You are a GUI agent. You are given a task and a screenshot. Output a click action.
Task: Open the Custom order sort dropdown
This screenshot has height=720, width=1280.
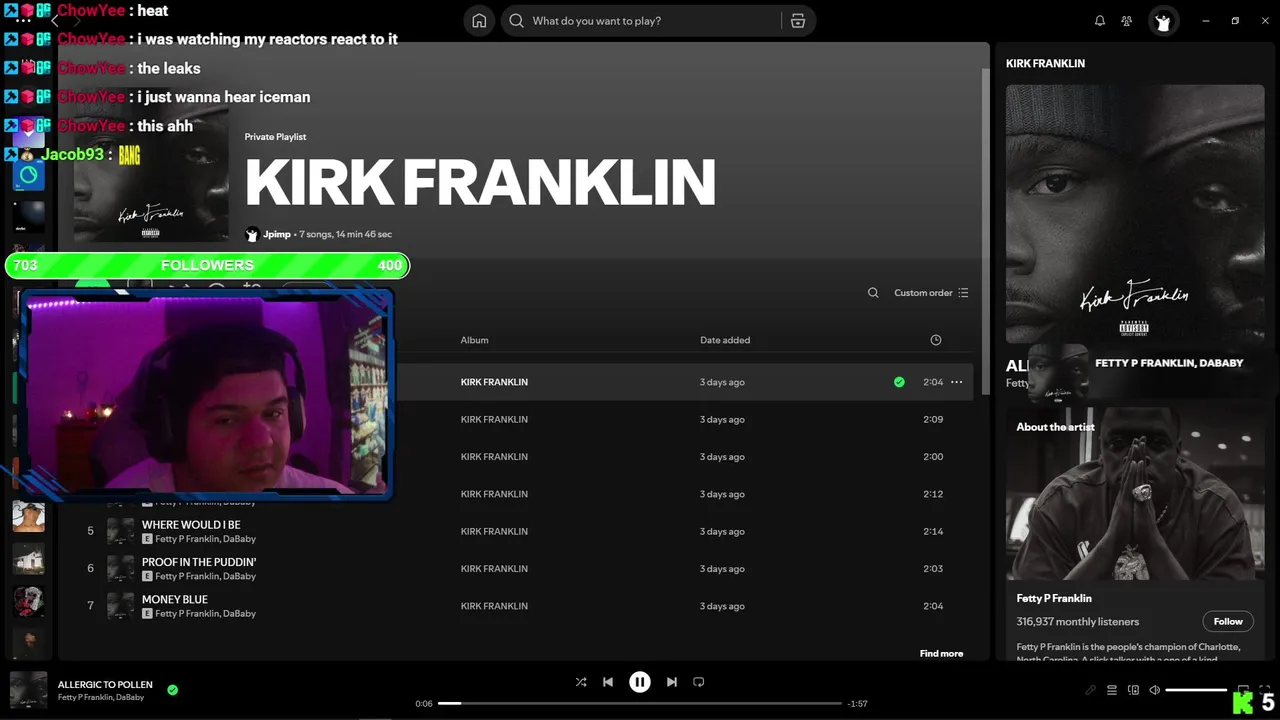[x=931, y=293]
